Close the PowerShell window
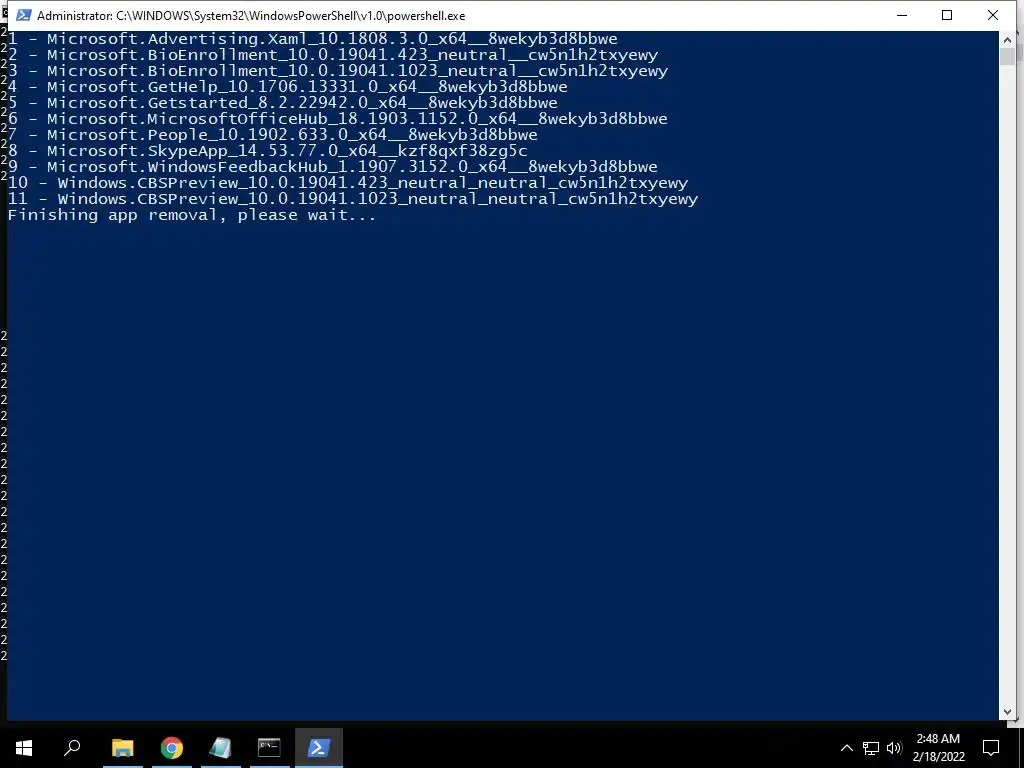 993,15
